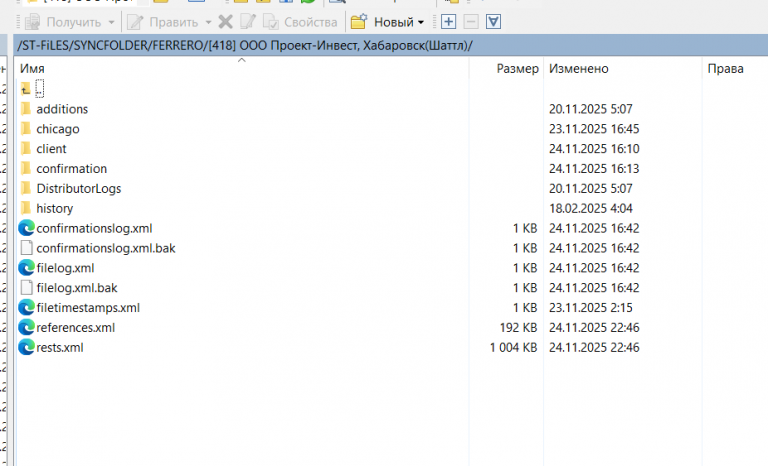This screenshot has height=466, width=768.
Task: Click the 23.11.2025 2:15 date cell
Action: pos(590,308)
